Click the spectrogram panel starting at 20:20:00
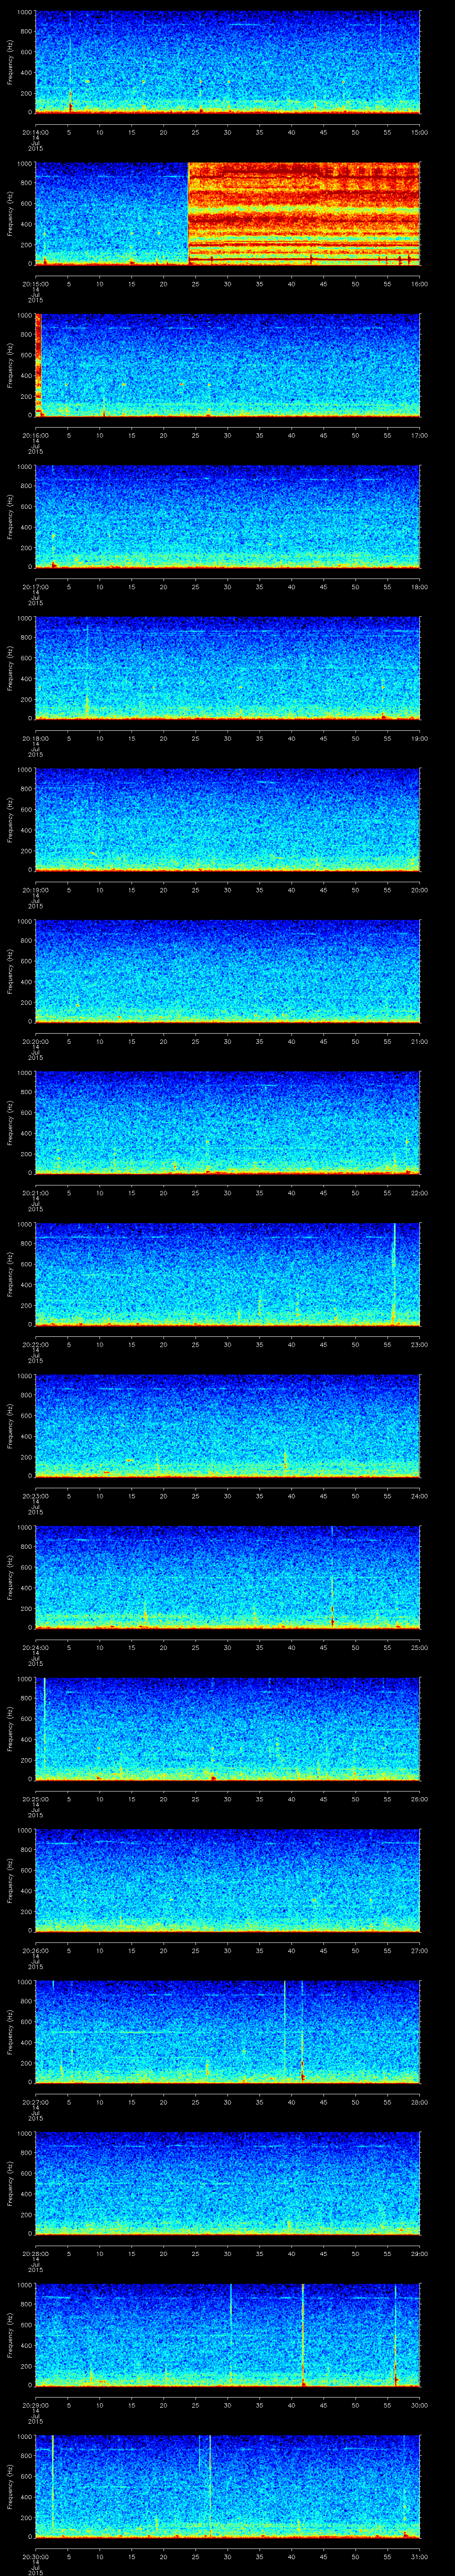This screenshot has height=2576, width=455. pyautogui.click(x=228, y=971)
